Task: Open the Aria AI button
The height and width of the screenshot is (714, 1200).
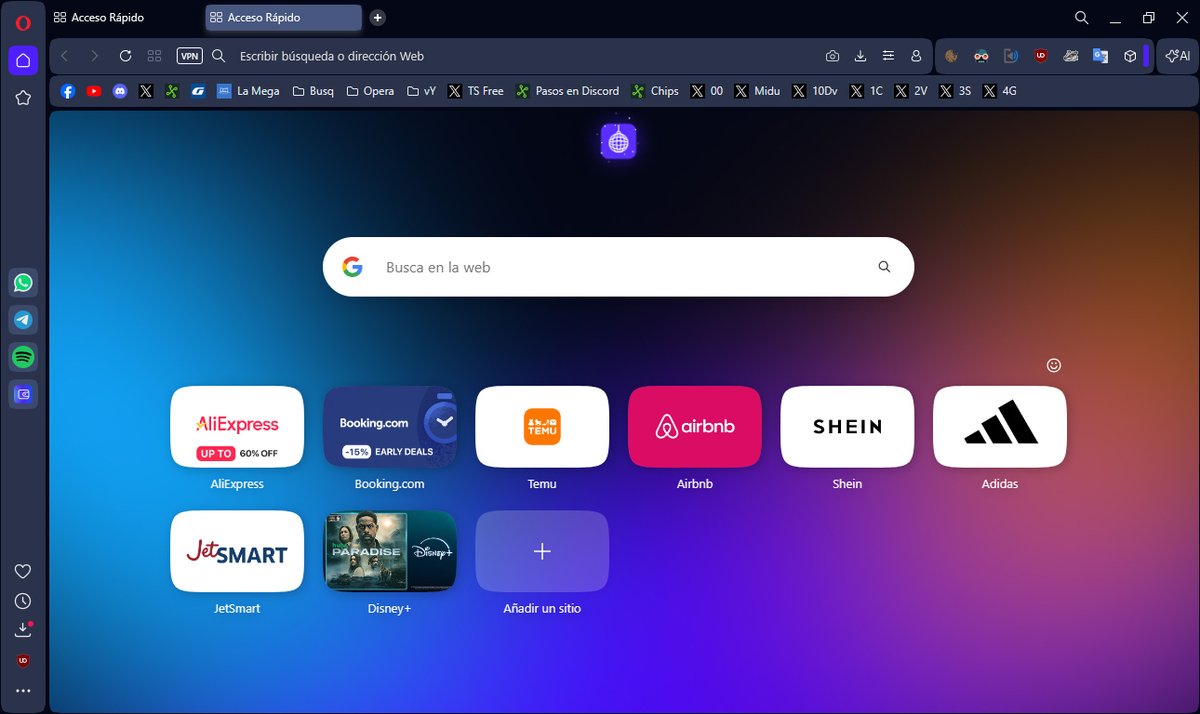Action: point(1178,56)
